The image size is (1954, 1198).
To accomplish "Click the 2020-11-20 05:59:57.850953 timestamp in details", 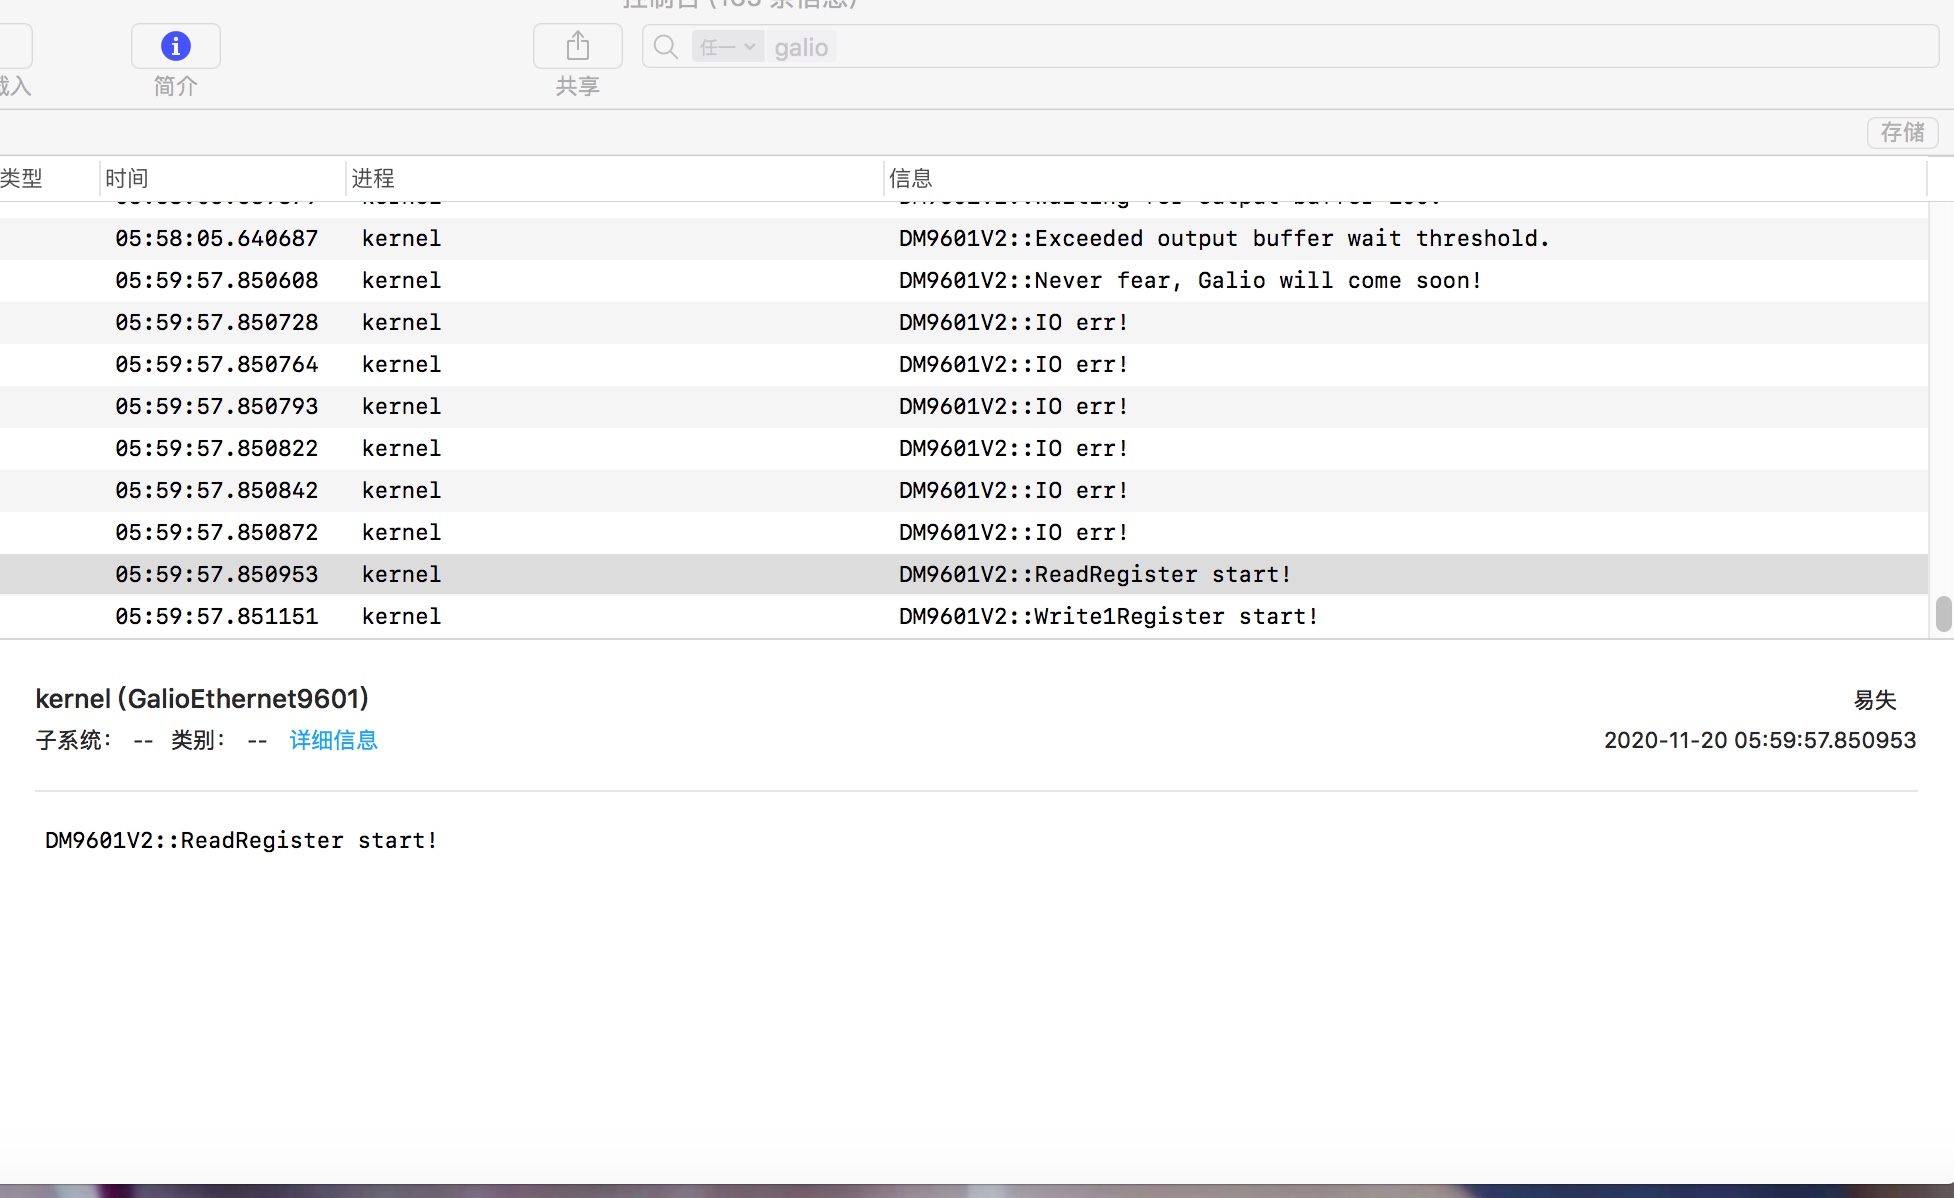I will [1760, 740].
